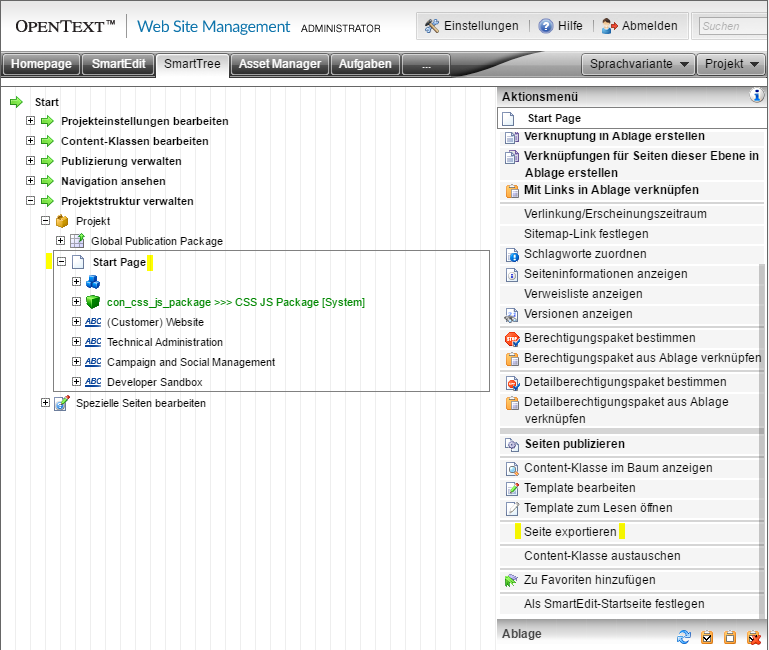
Task: Open the Aufgaben tab
Action: pos(365,64)
